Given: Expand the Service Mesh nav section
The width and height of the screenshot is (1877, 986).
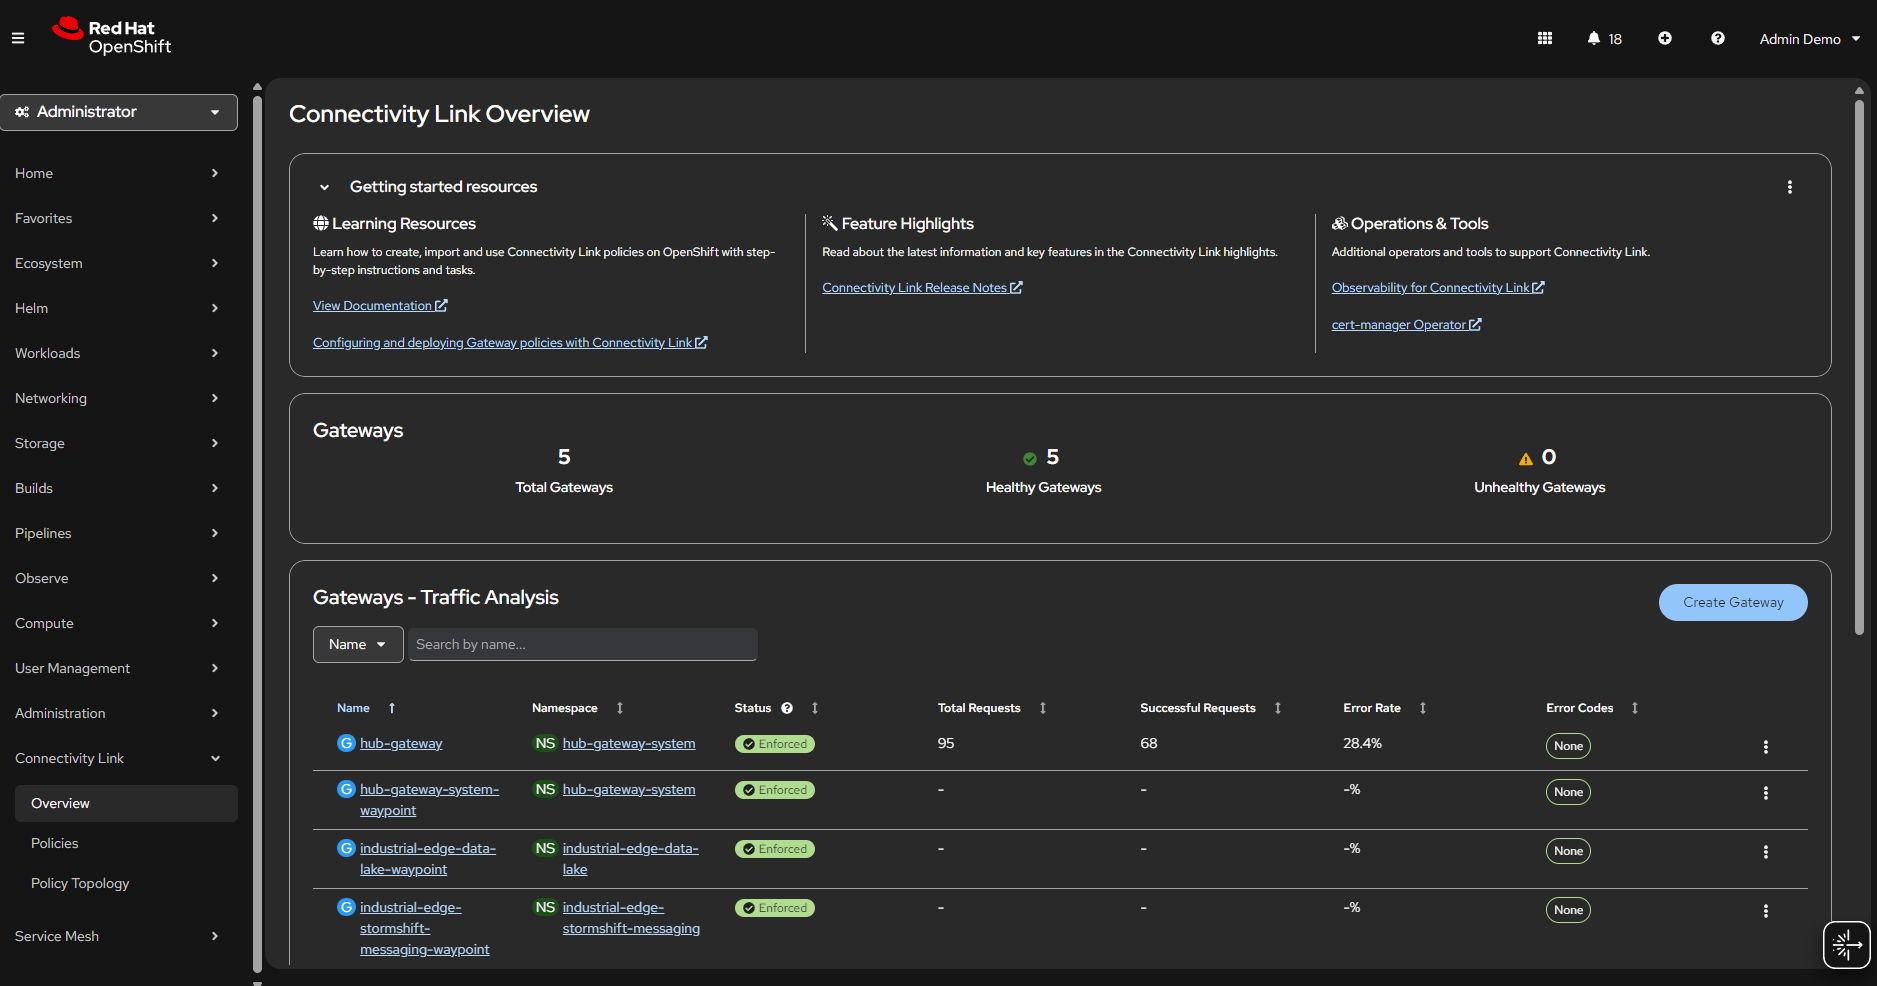Looking at the screenshot, I should coord(119,936).
